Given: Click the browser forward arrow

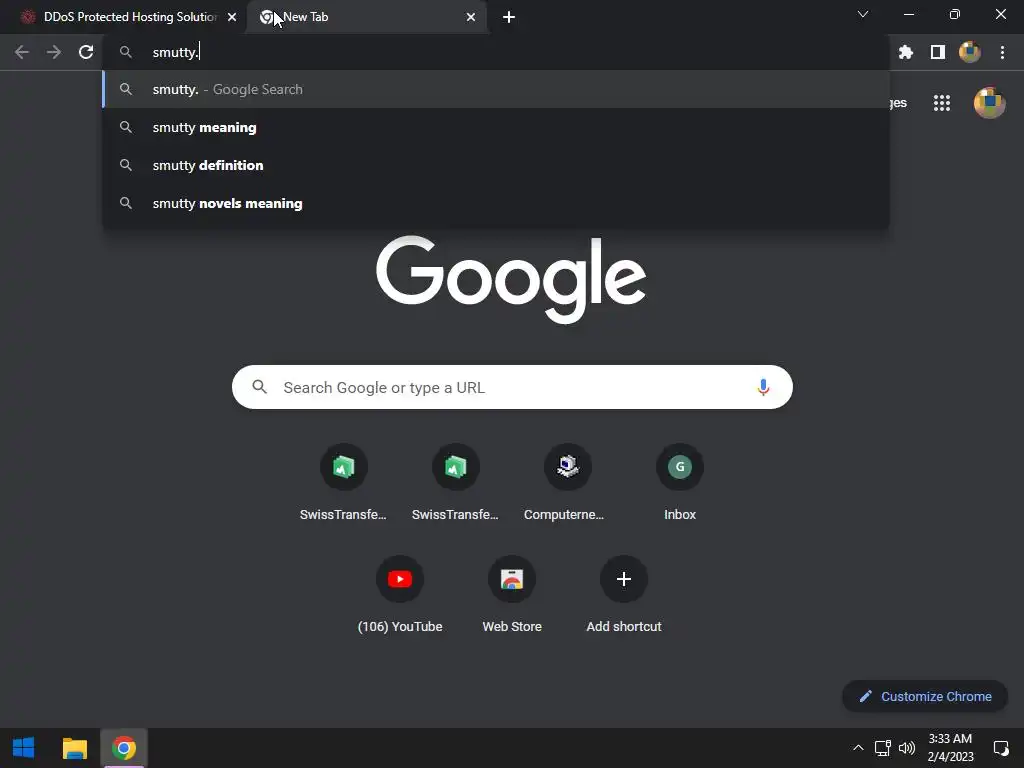Looking at the screenshot, I should tap(54, 52).
